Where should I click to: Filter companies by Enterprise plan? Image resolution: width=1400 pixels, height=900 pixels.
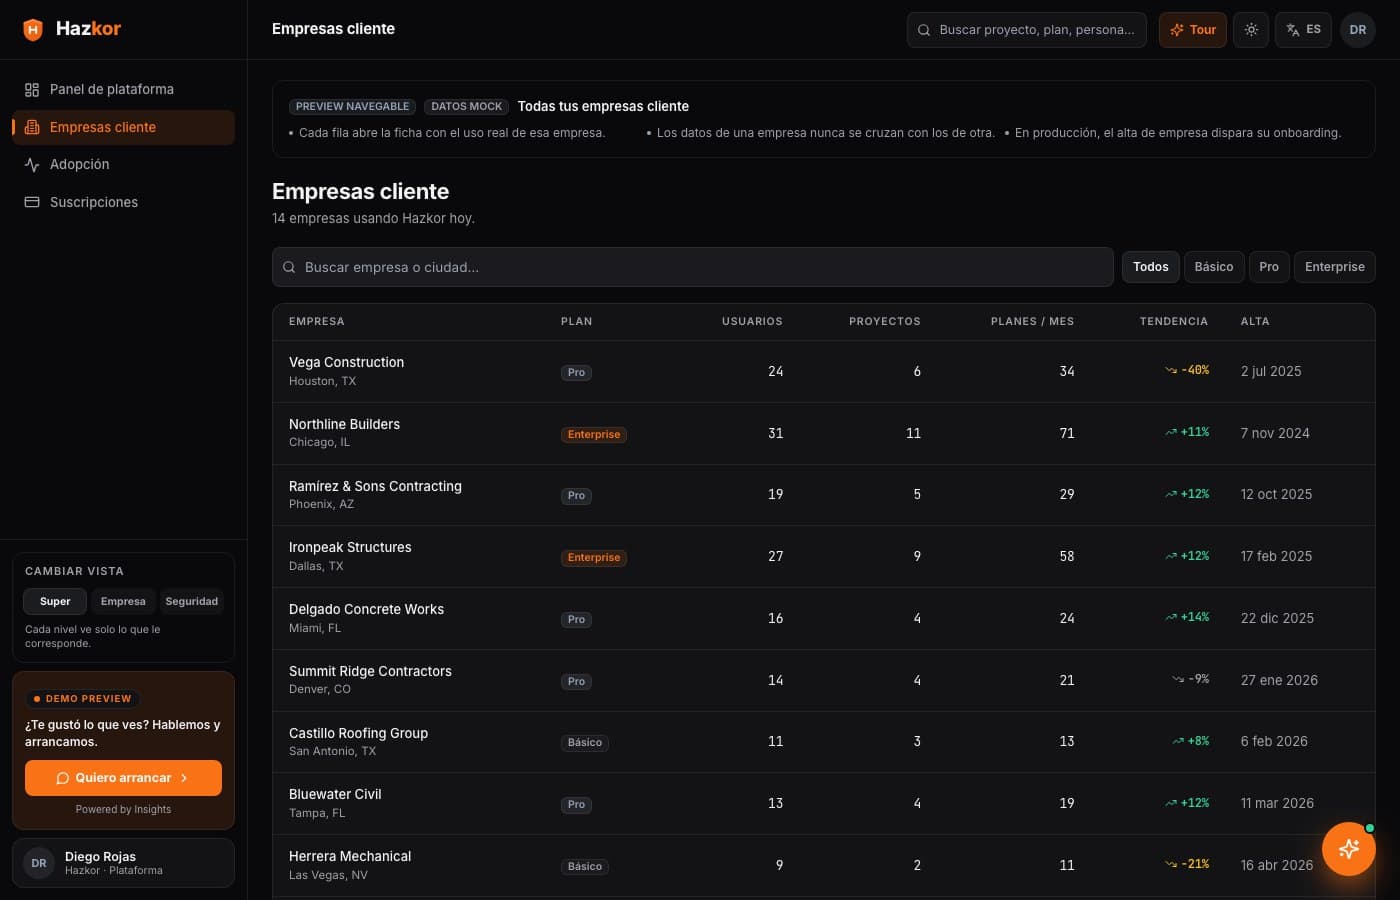point(1335,267)
